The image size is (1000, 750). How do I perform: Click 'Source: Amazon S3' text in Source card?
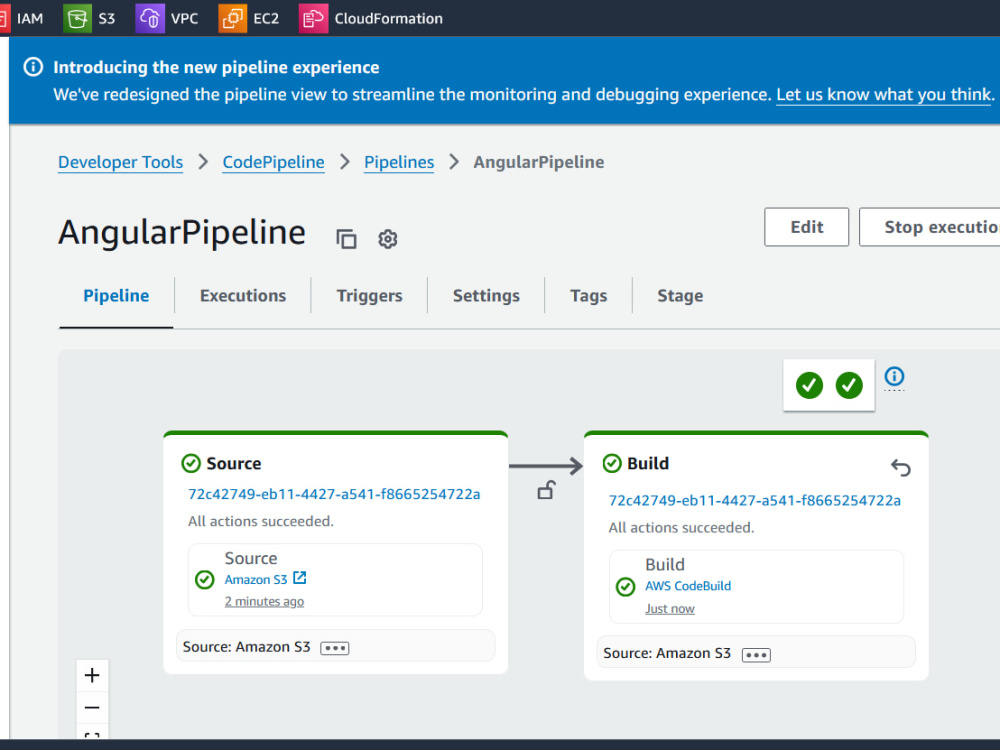[246, 647]
